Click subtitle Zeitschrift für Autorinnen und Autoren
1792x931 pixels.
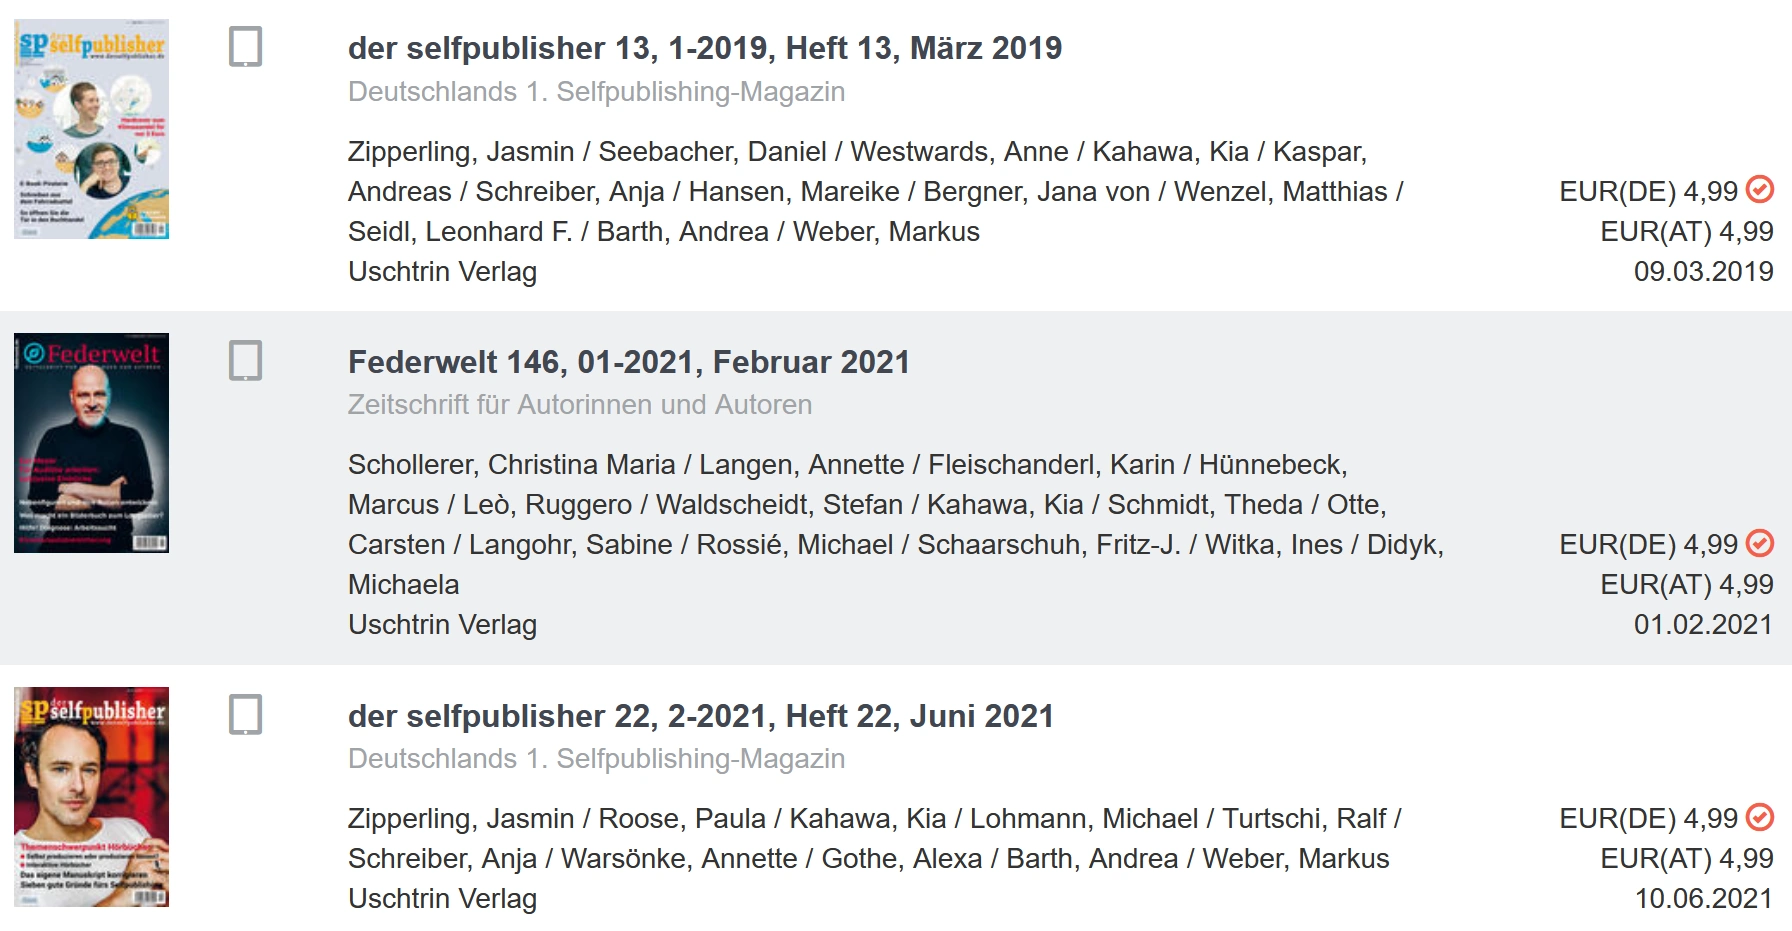[579, 405]
